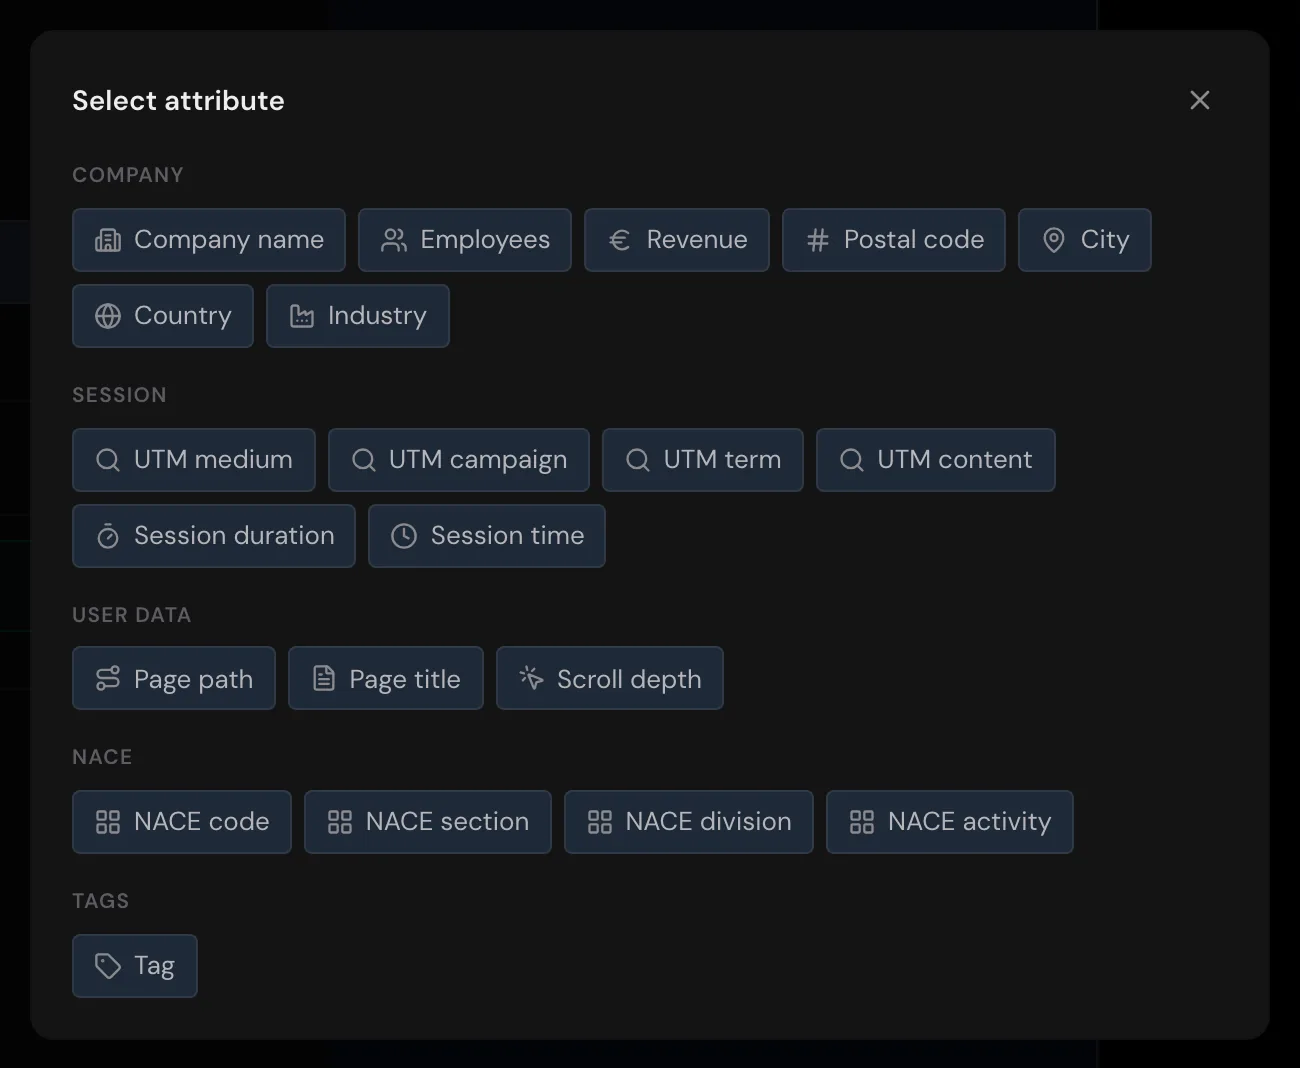Click the route icon beside Page path

[108, 678]
